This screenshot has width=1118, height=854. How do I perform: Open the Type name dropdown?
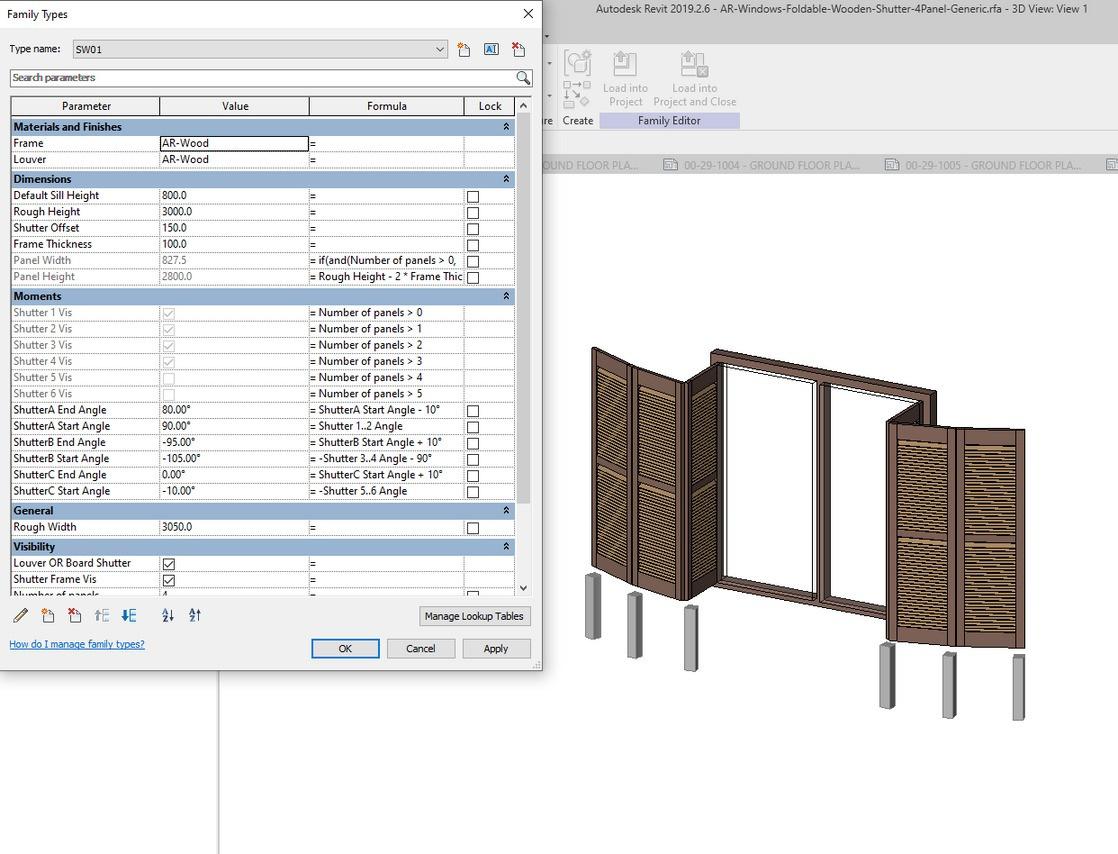tap(440, 49)
